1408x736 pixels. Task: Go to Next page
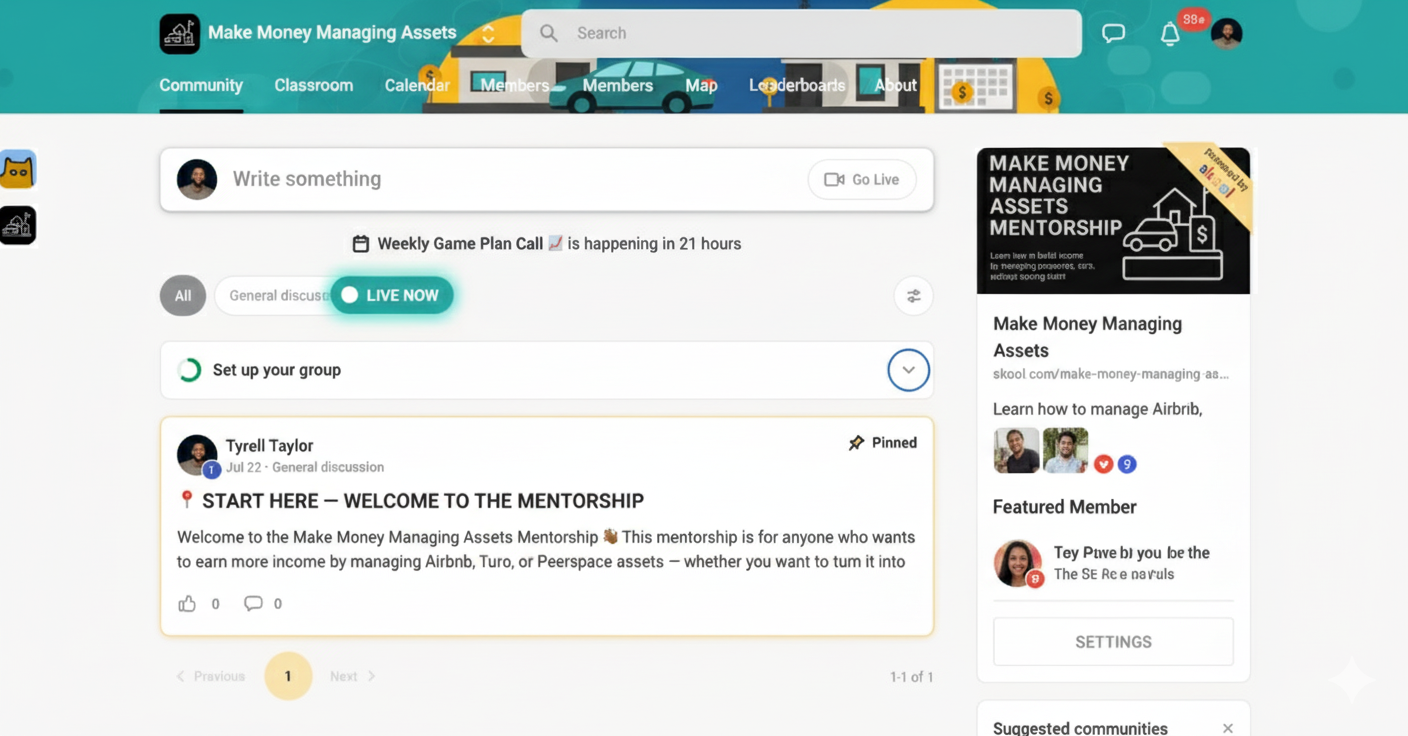click(353, 676)
